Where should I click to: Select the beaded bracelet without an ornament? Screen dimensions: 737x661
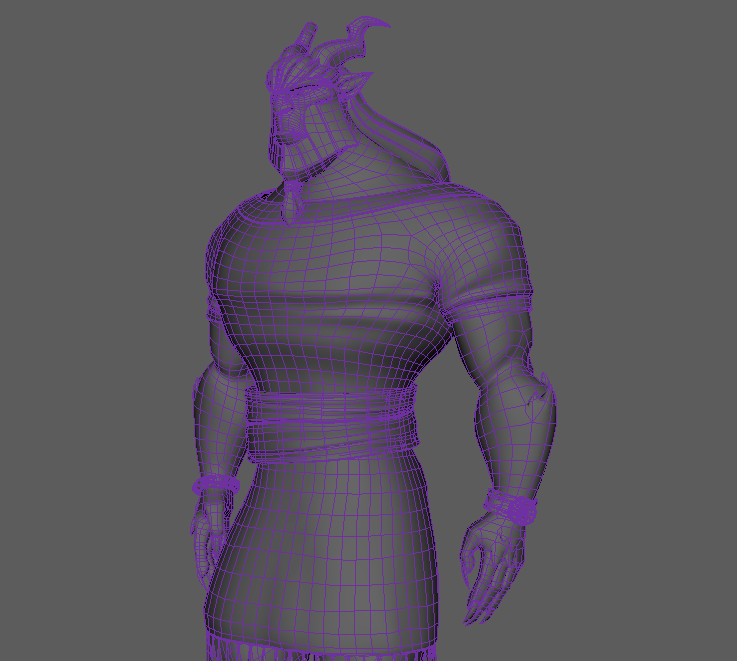pyautogui.click(x=213, y=484)
